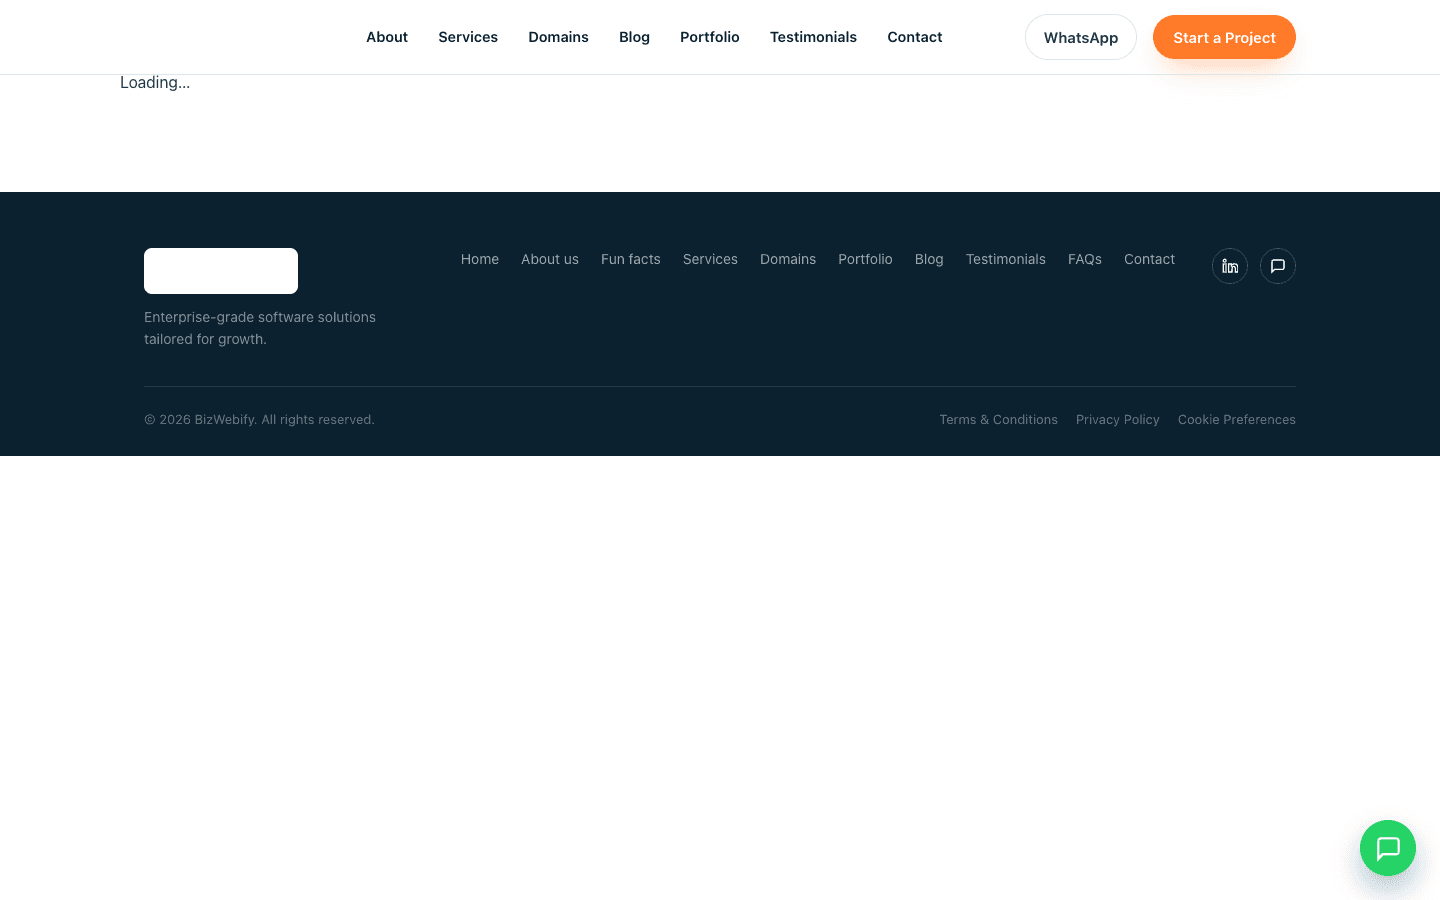
Task: Open Portfolio in the header menu
Action: pos(710,37)
